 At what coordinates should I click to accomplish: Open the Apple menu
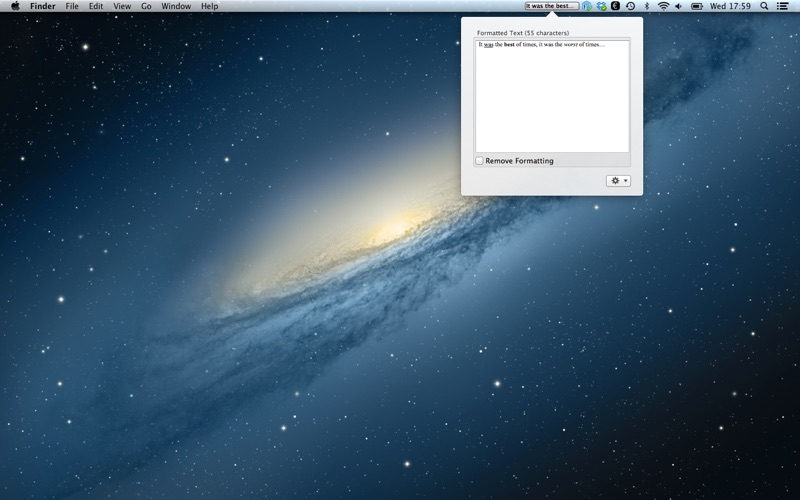point(15,6)
